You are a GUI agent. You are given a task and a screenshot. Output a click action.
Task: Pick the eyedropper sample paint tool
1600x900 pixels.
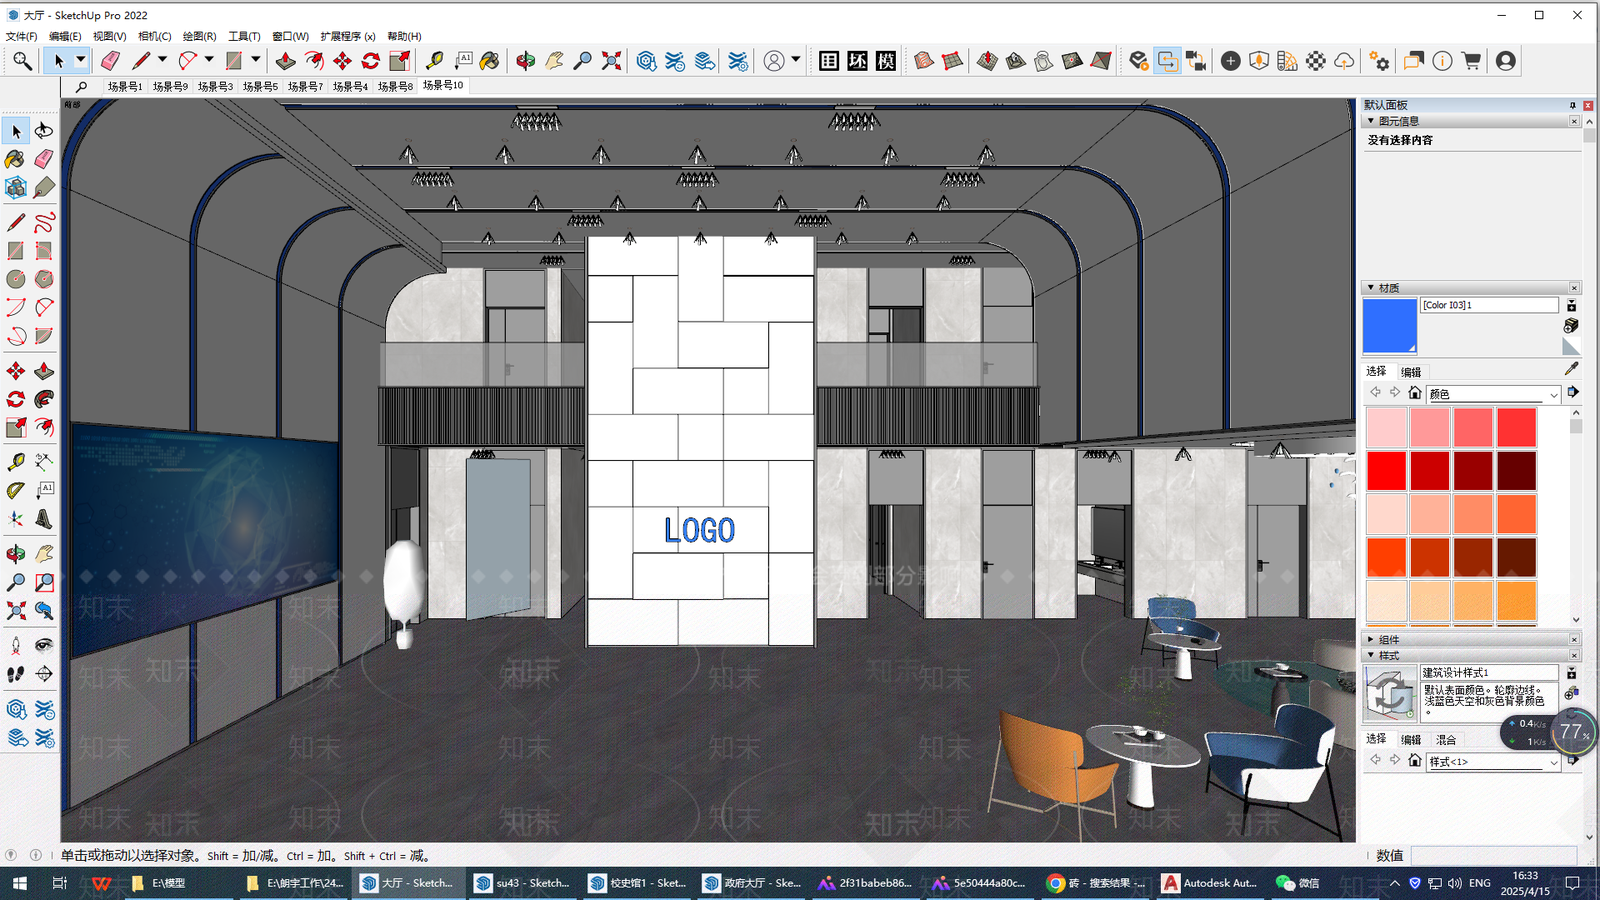click(1571, 369)
